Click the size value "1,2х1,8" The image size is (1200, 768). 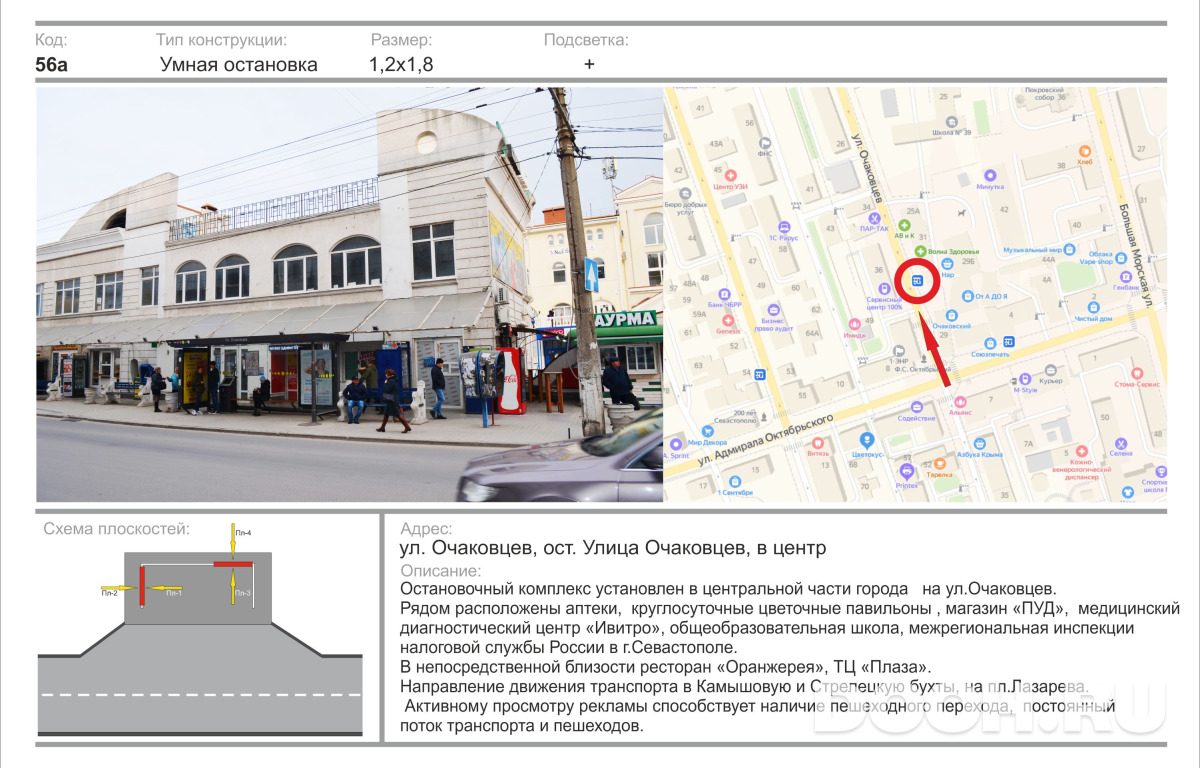click(x=401, y=65)
